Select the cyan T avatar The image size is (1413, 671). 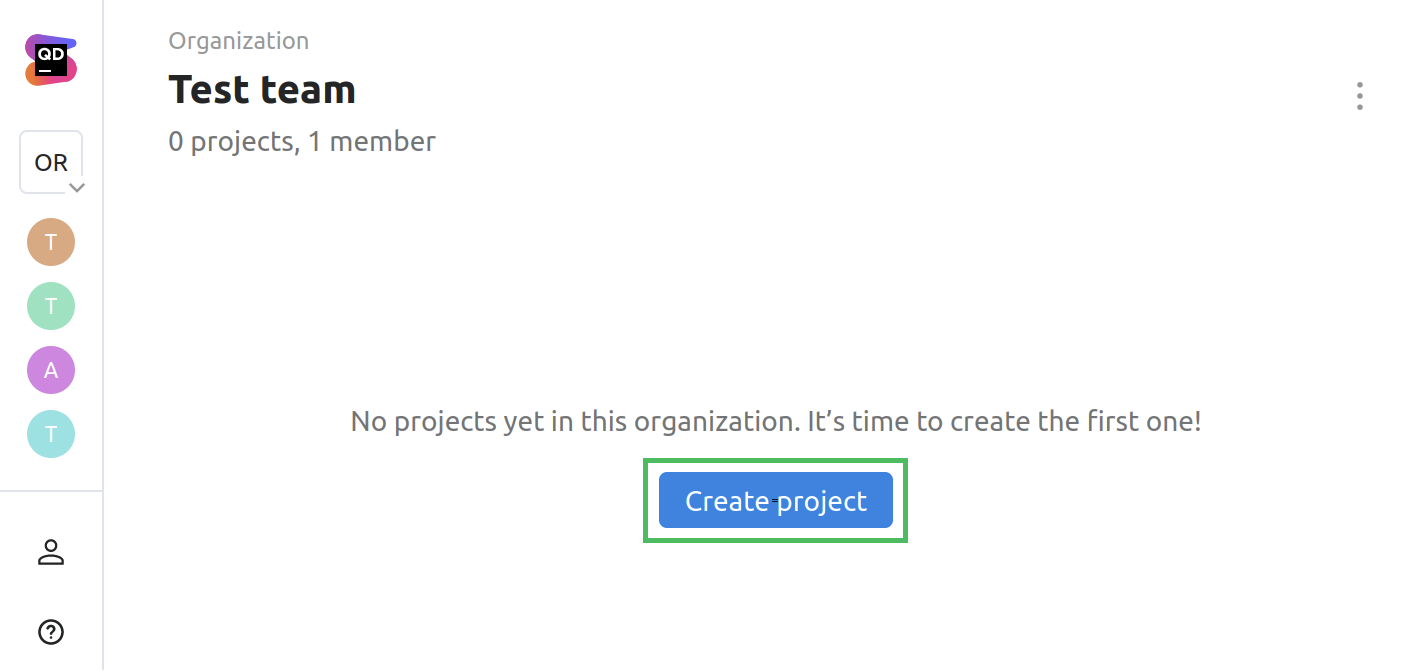[x=51, y=434]
